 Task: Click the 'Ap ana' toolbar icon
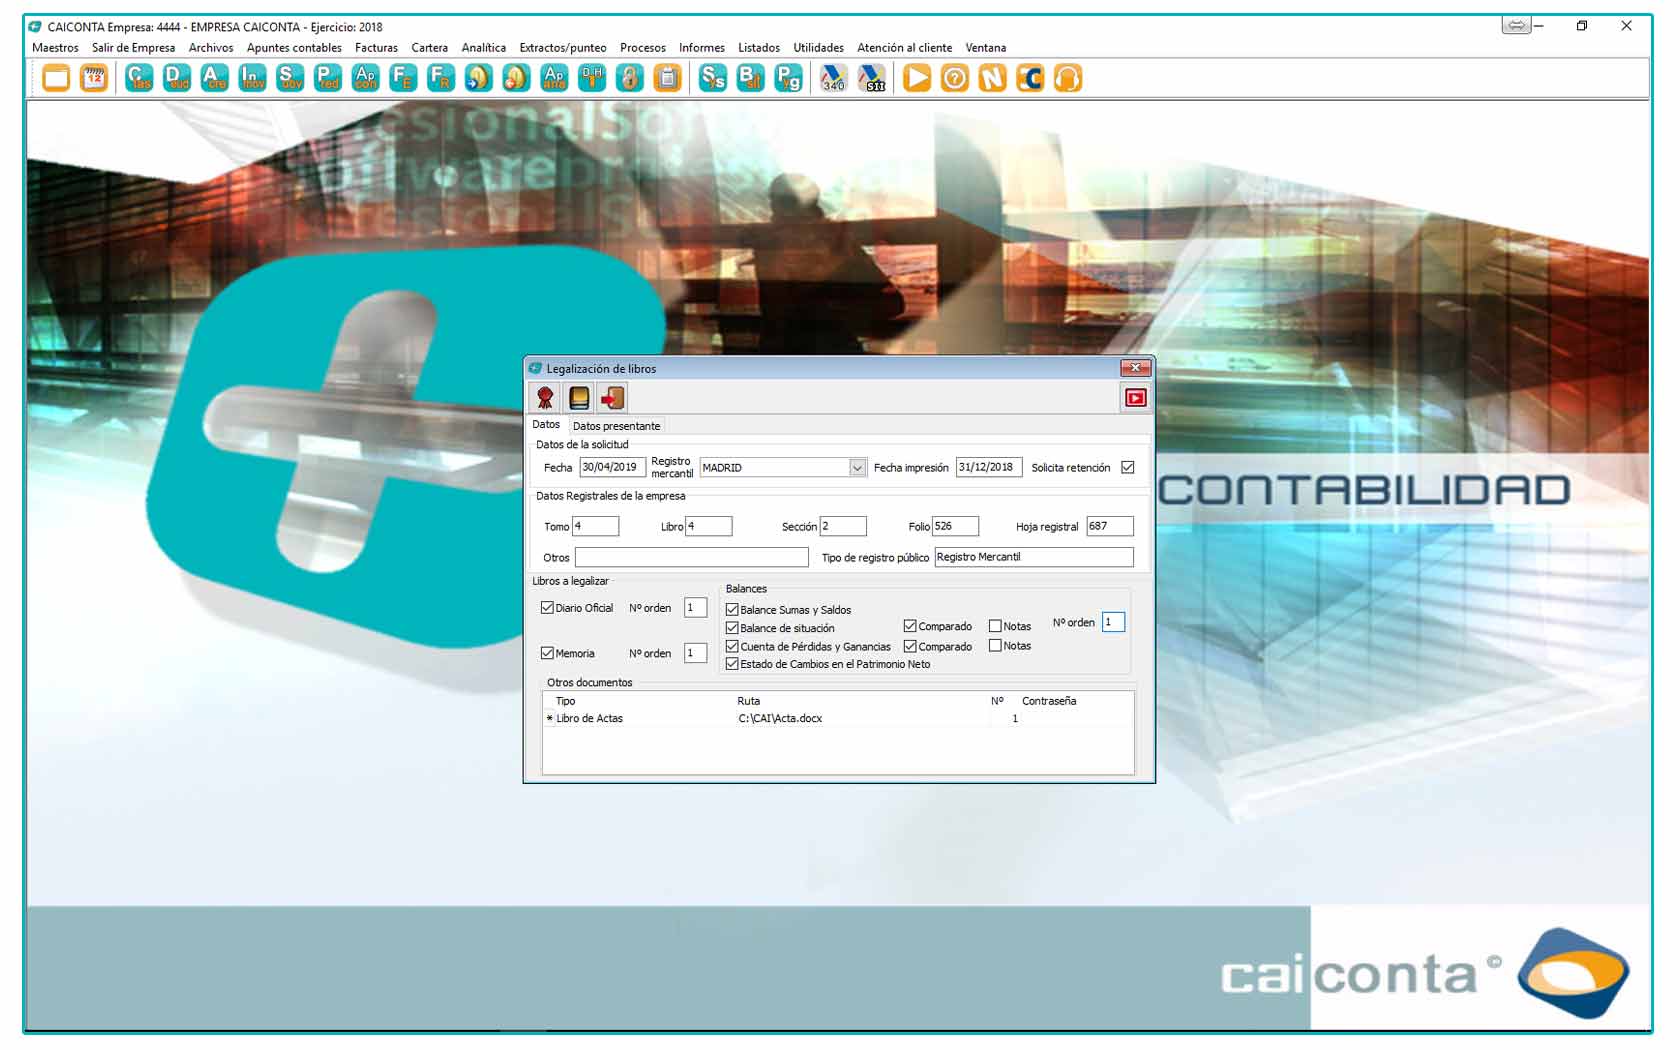pyautogui.click(x=554, y=78)
